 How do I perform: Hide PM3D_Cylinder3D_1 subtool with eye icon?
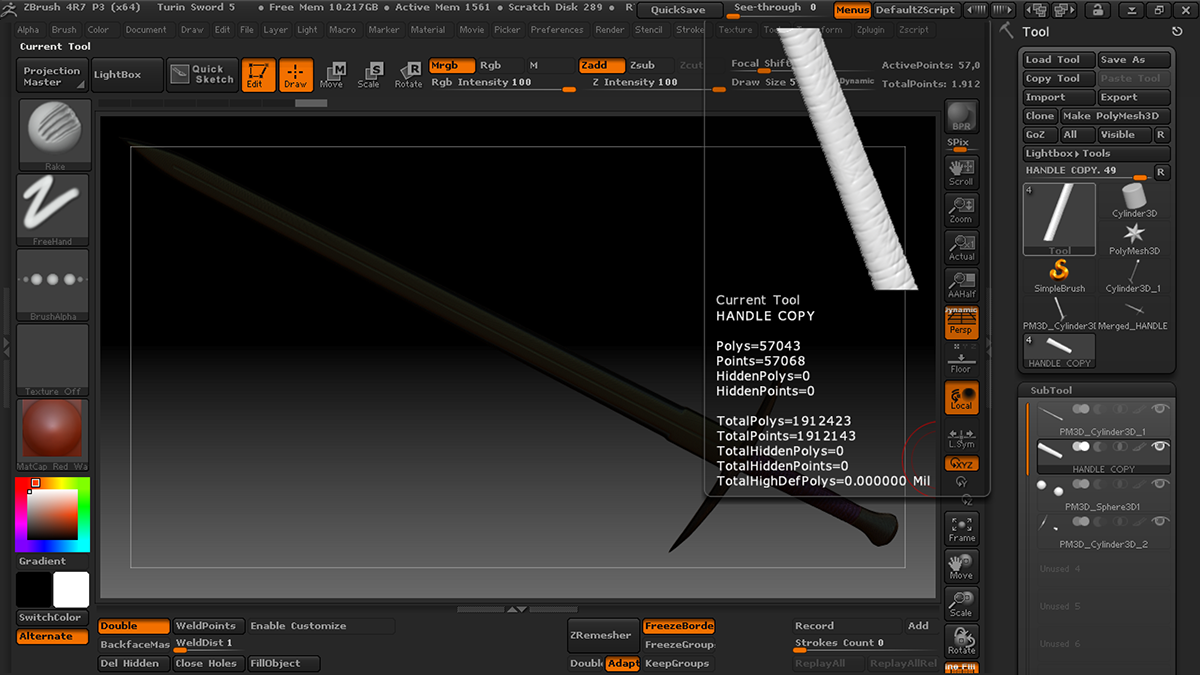(1160, 409)
